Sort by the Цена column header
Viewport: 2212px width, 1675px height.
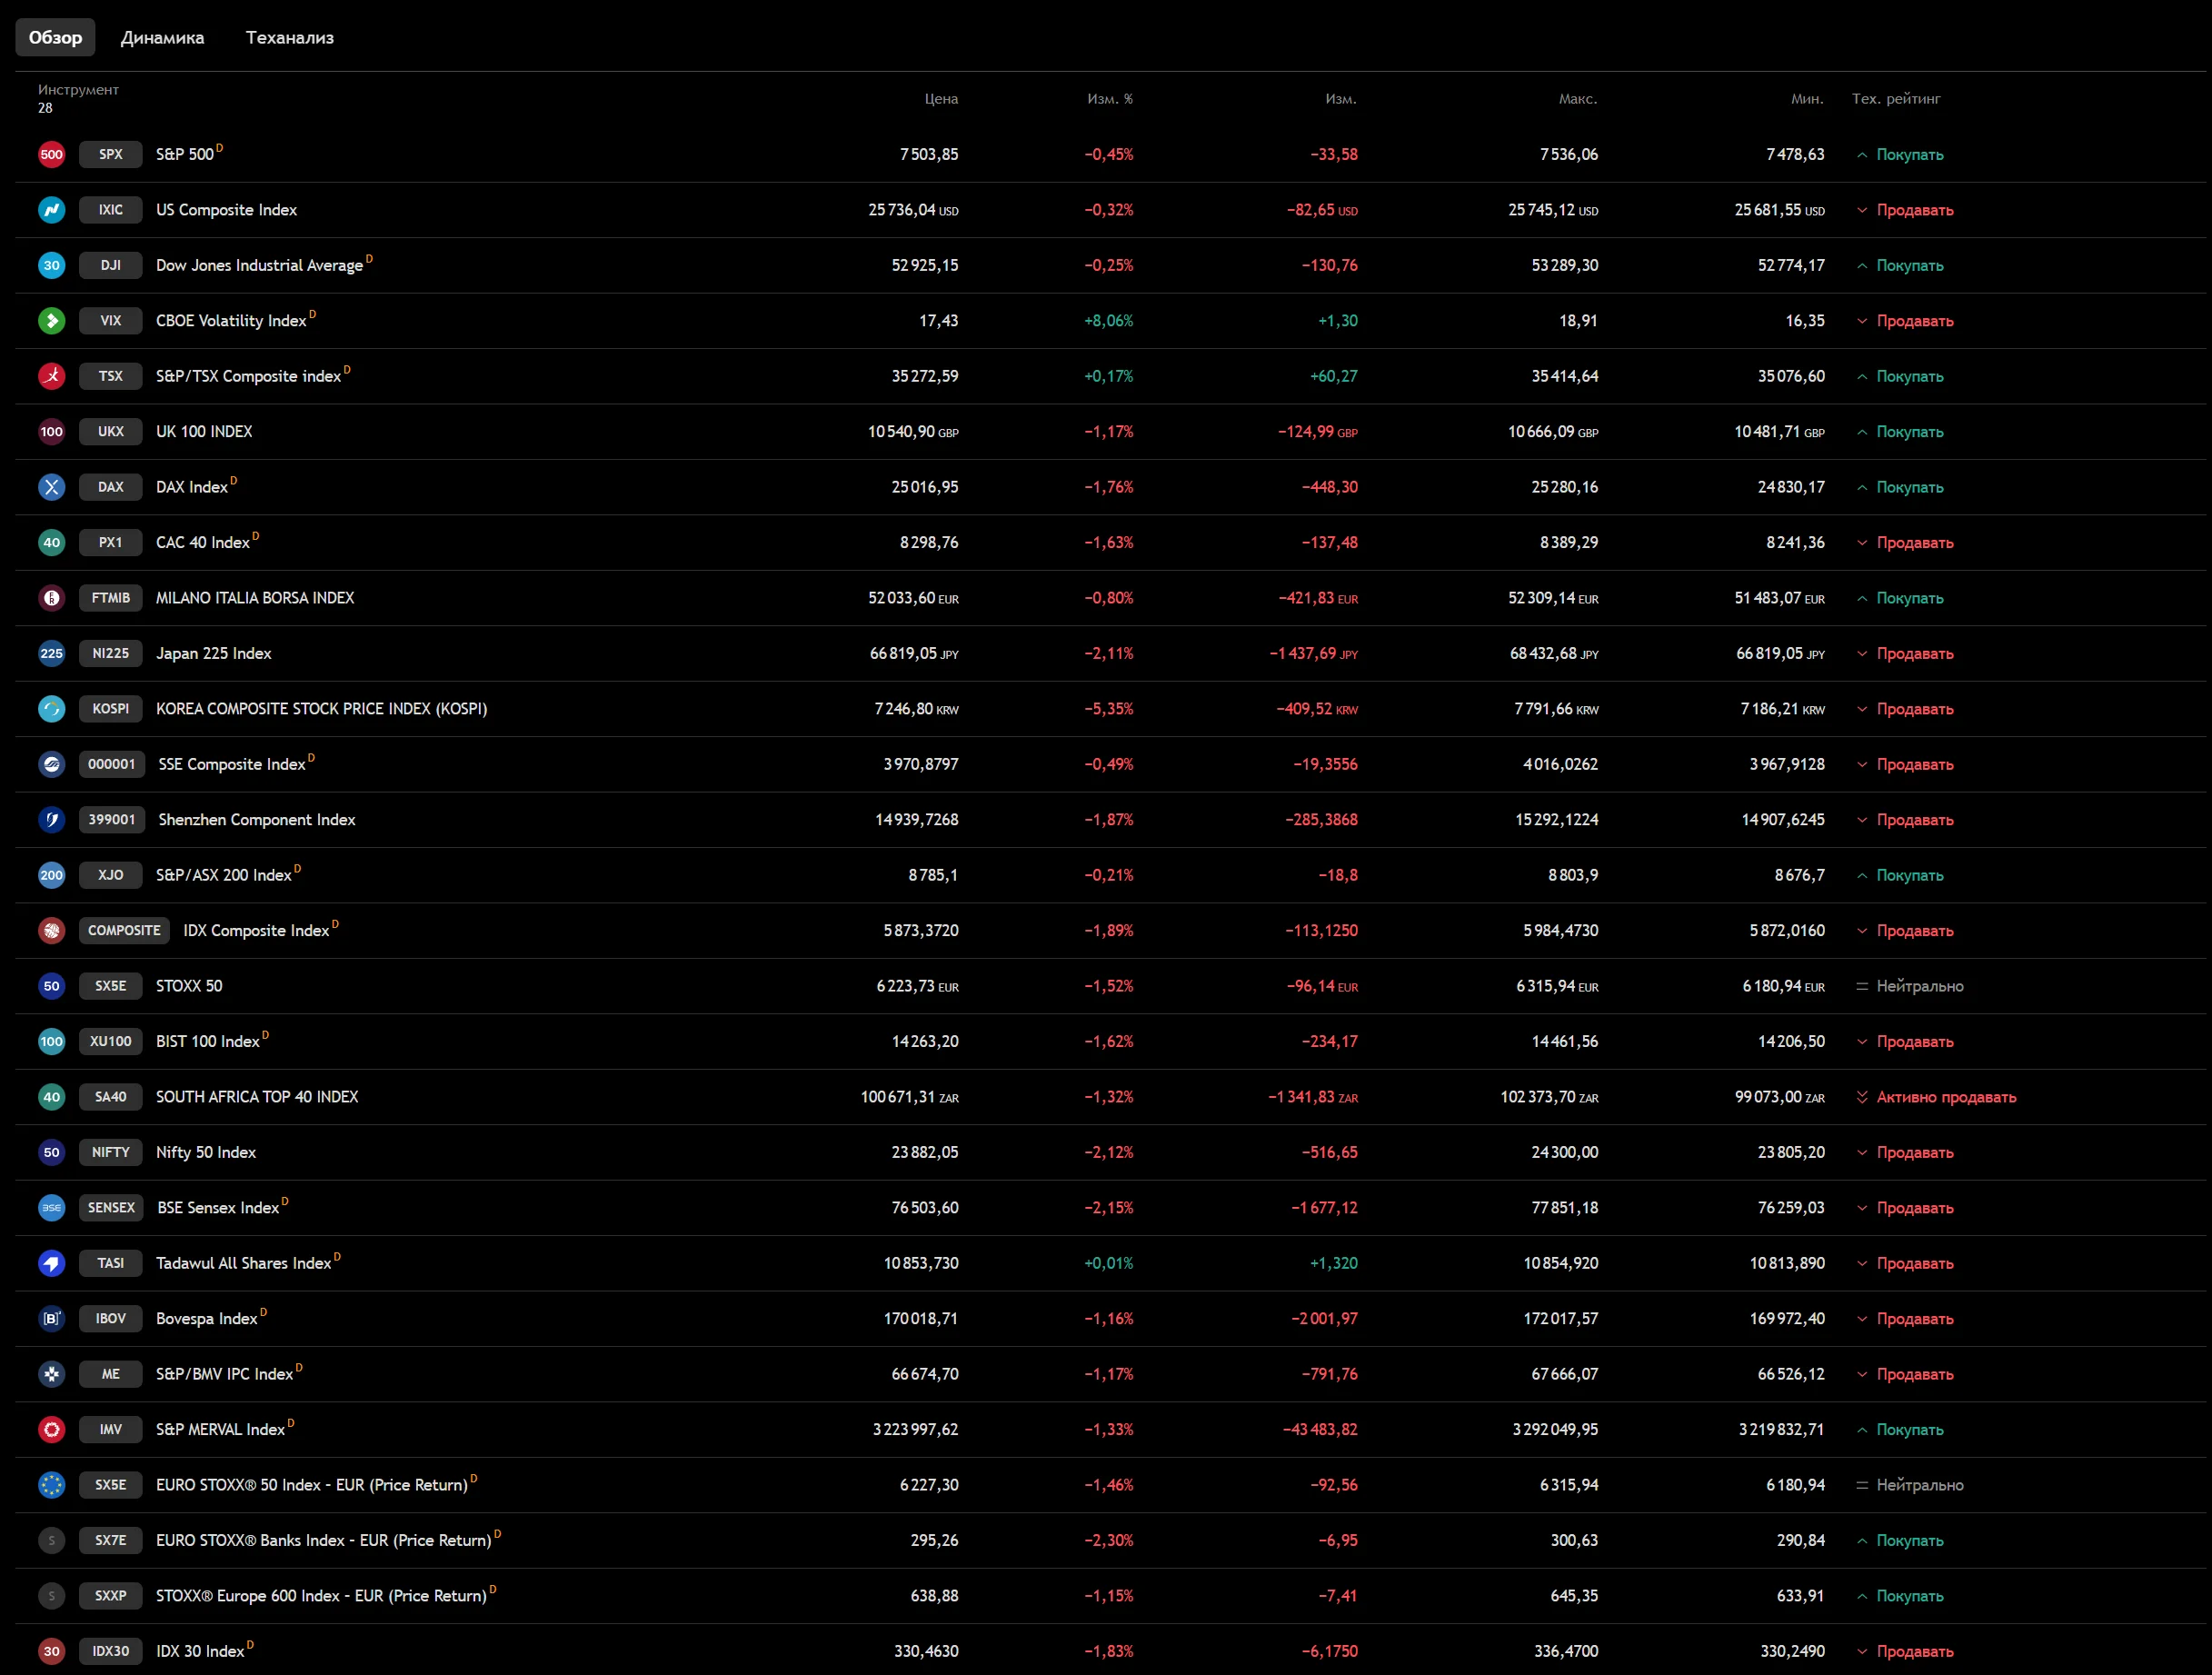pos(941,99)
